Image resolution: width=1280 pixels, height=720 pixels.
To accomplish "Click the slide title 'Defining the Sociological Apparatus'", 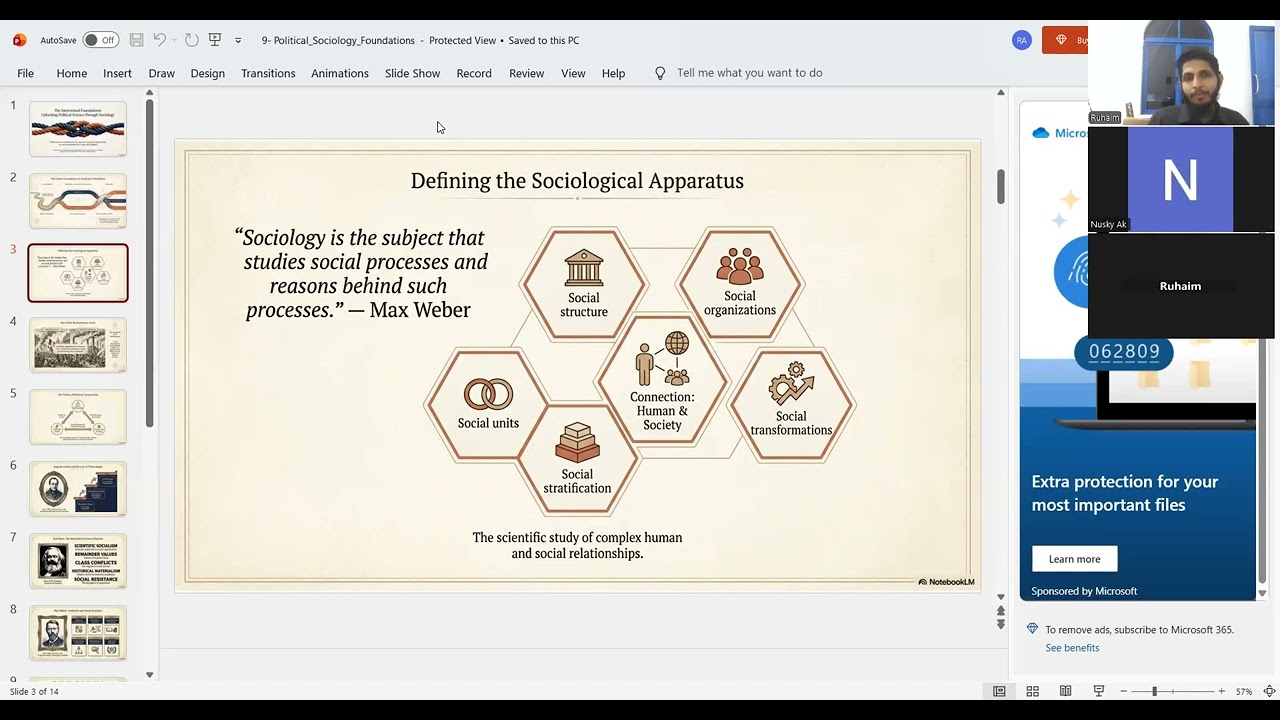I will tap(577, 181).
